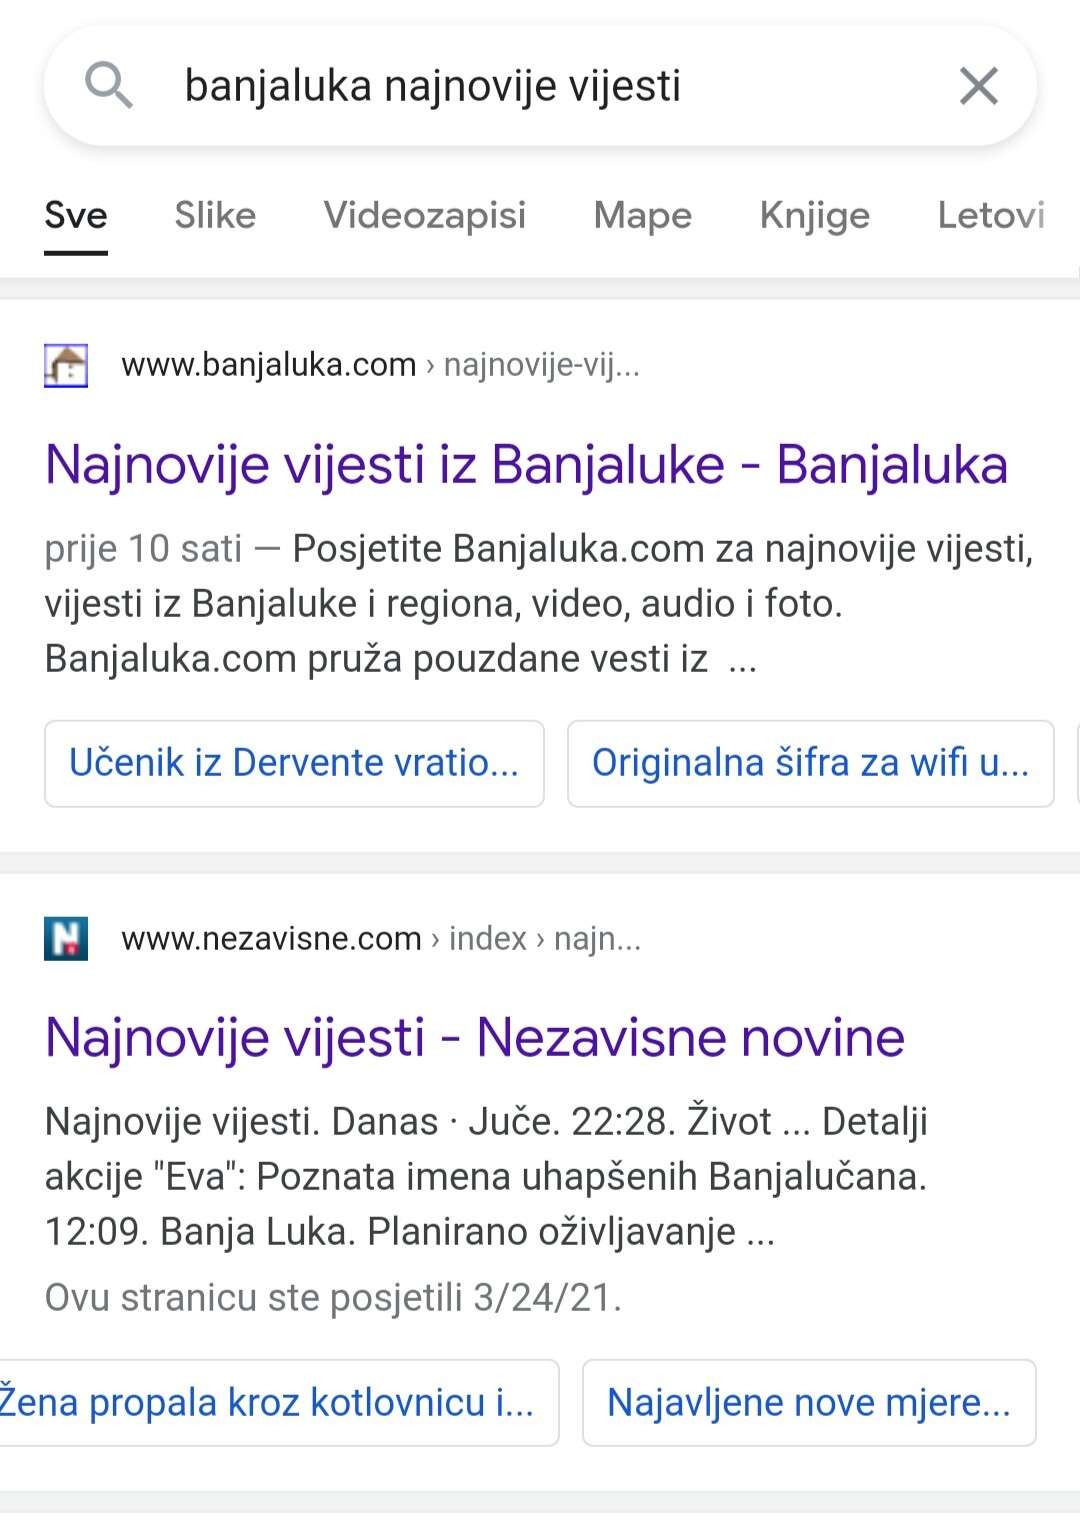Select the Sve tab

point(76,216)
